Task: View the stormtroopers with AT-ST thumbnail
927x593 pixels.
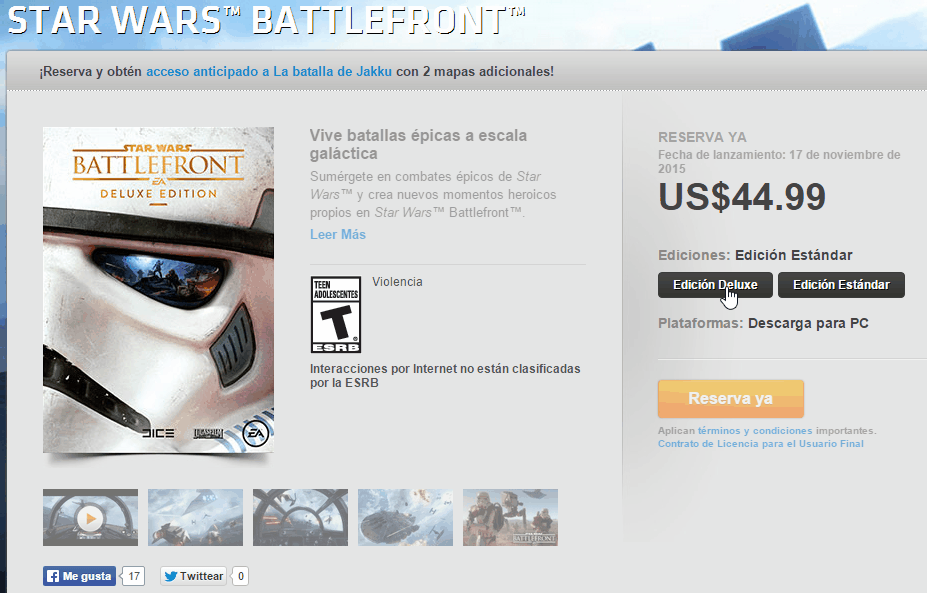Action: tap(510, 517)
